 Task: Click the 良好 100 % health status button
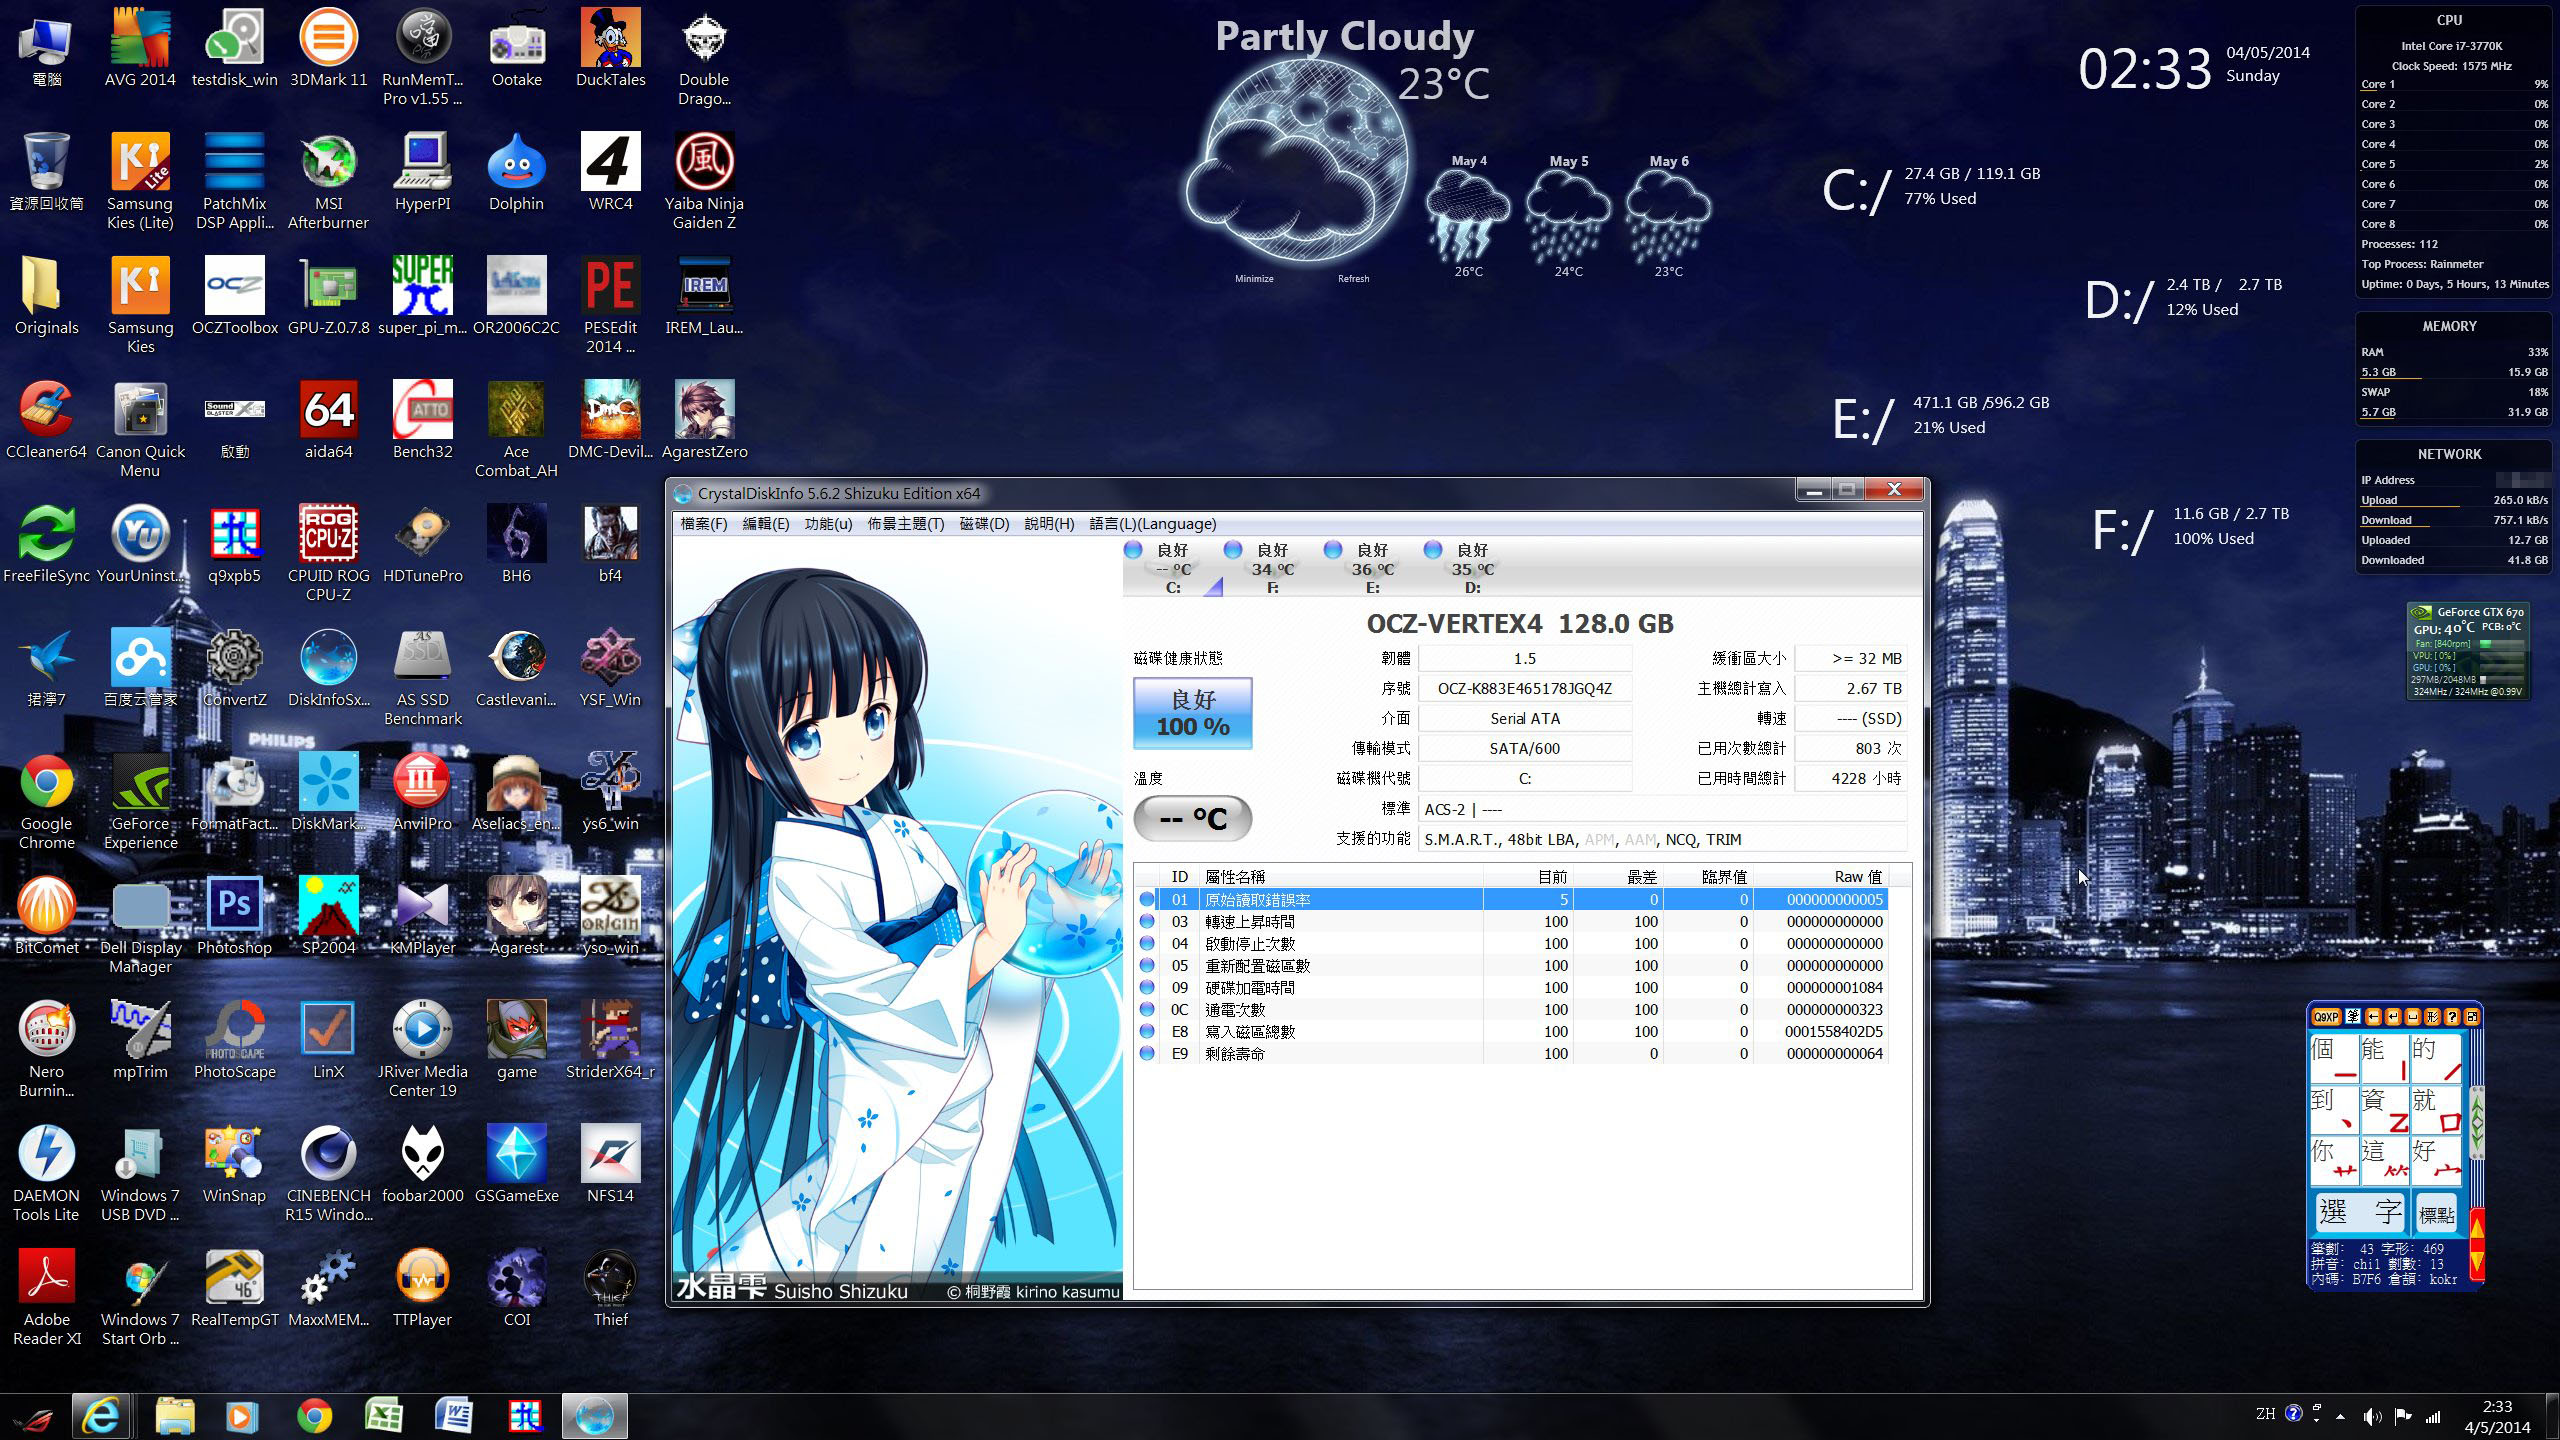click(x=1192, y=713)
